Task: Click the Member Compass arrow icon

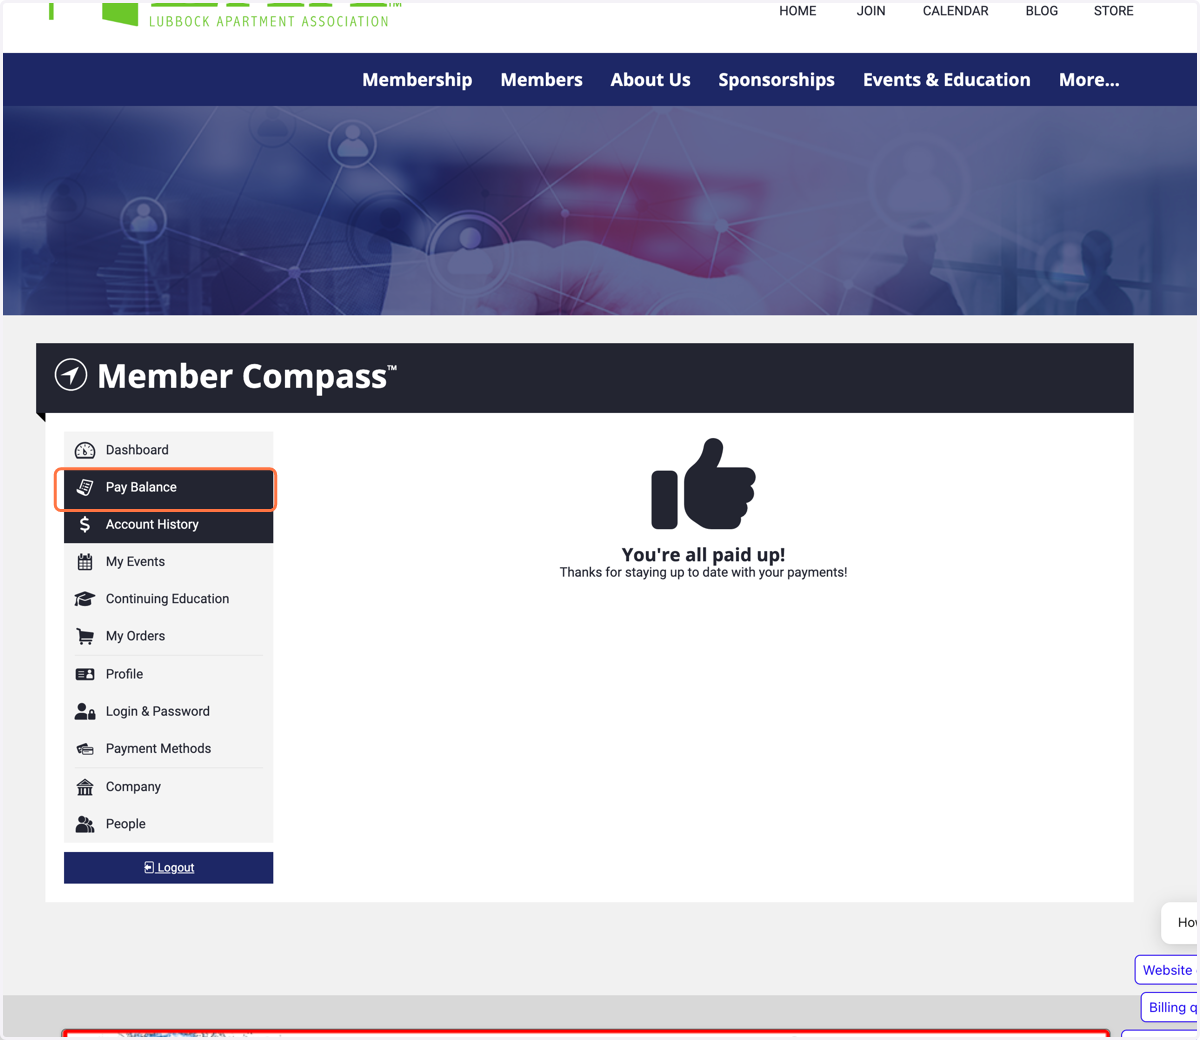Action: coord(71,375)
